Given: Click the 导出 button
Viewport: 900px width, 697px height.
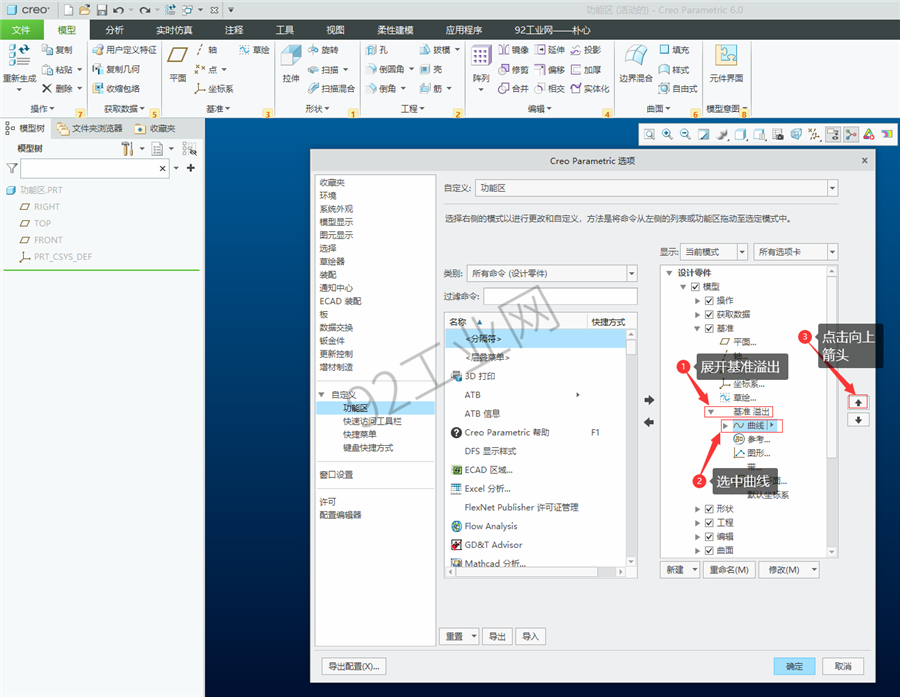Looking at the screenshot, I should click(497, 636).
